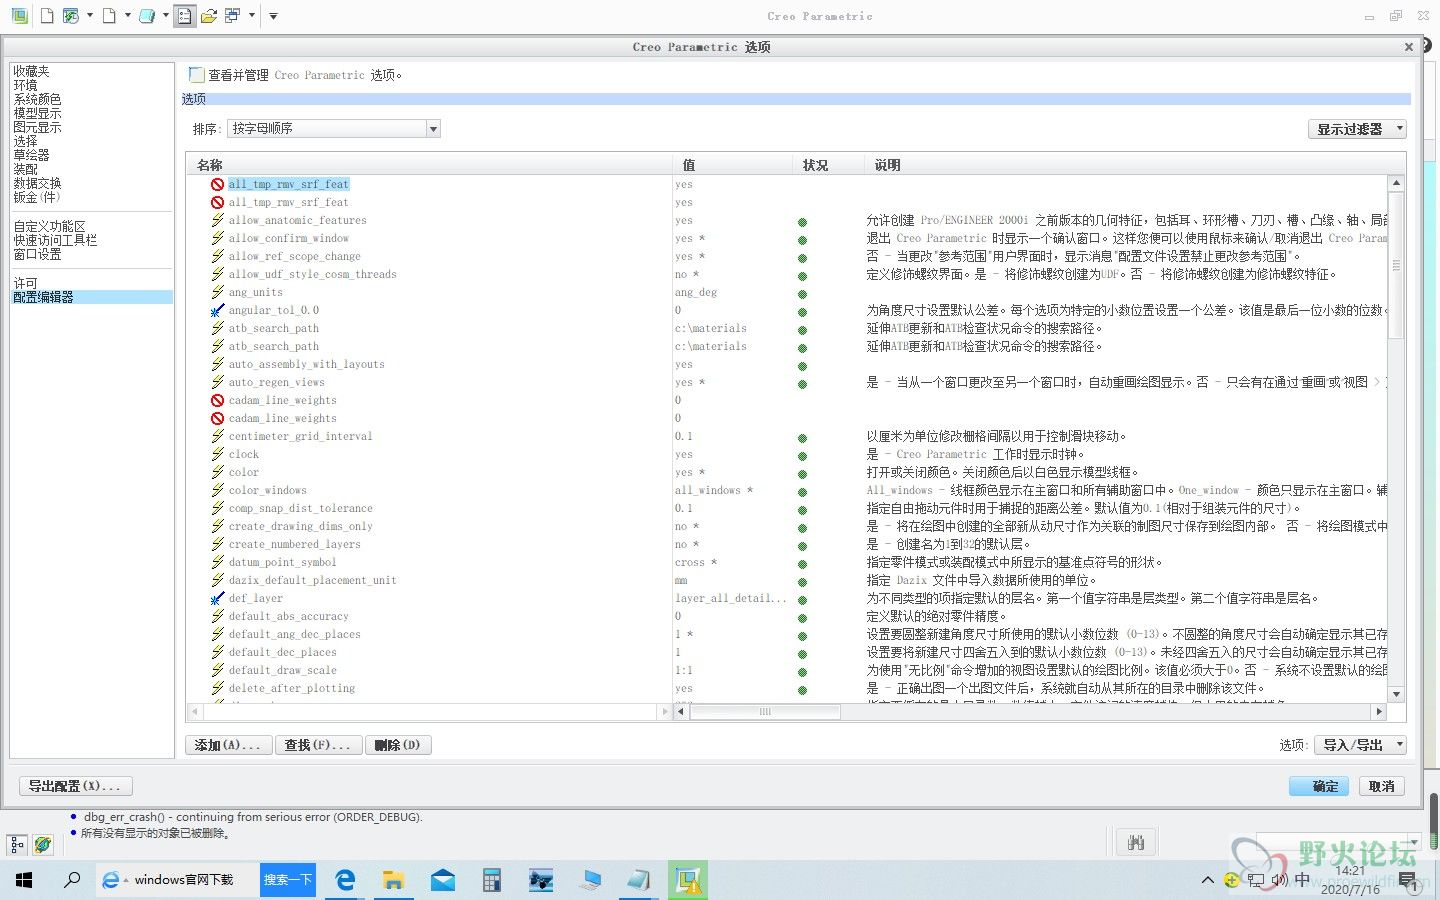The width and height of the screenshot is (1440, 900).
Task: Select the centimeter_grid_interval option row
Action: click(300, 436)
